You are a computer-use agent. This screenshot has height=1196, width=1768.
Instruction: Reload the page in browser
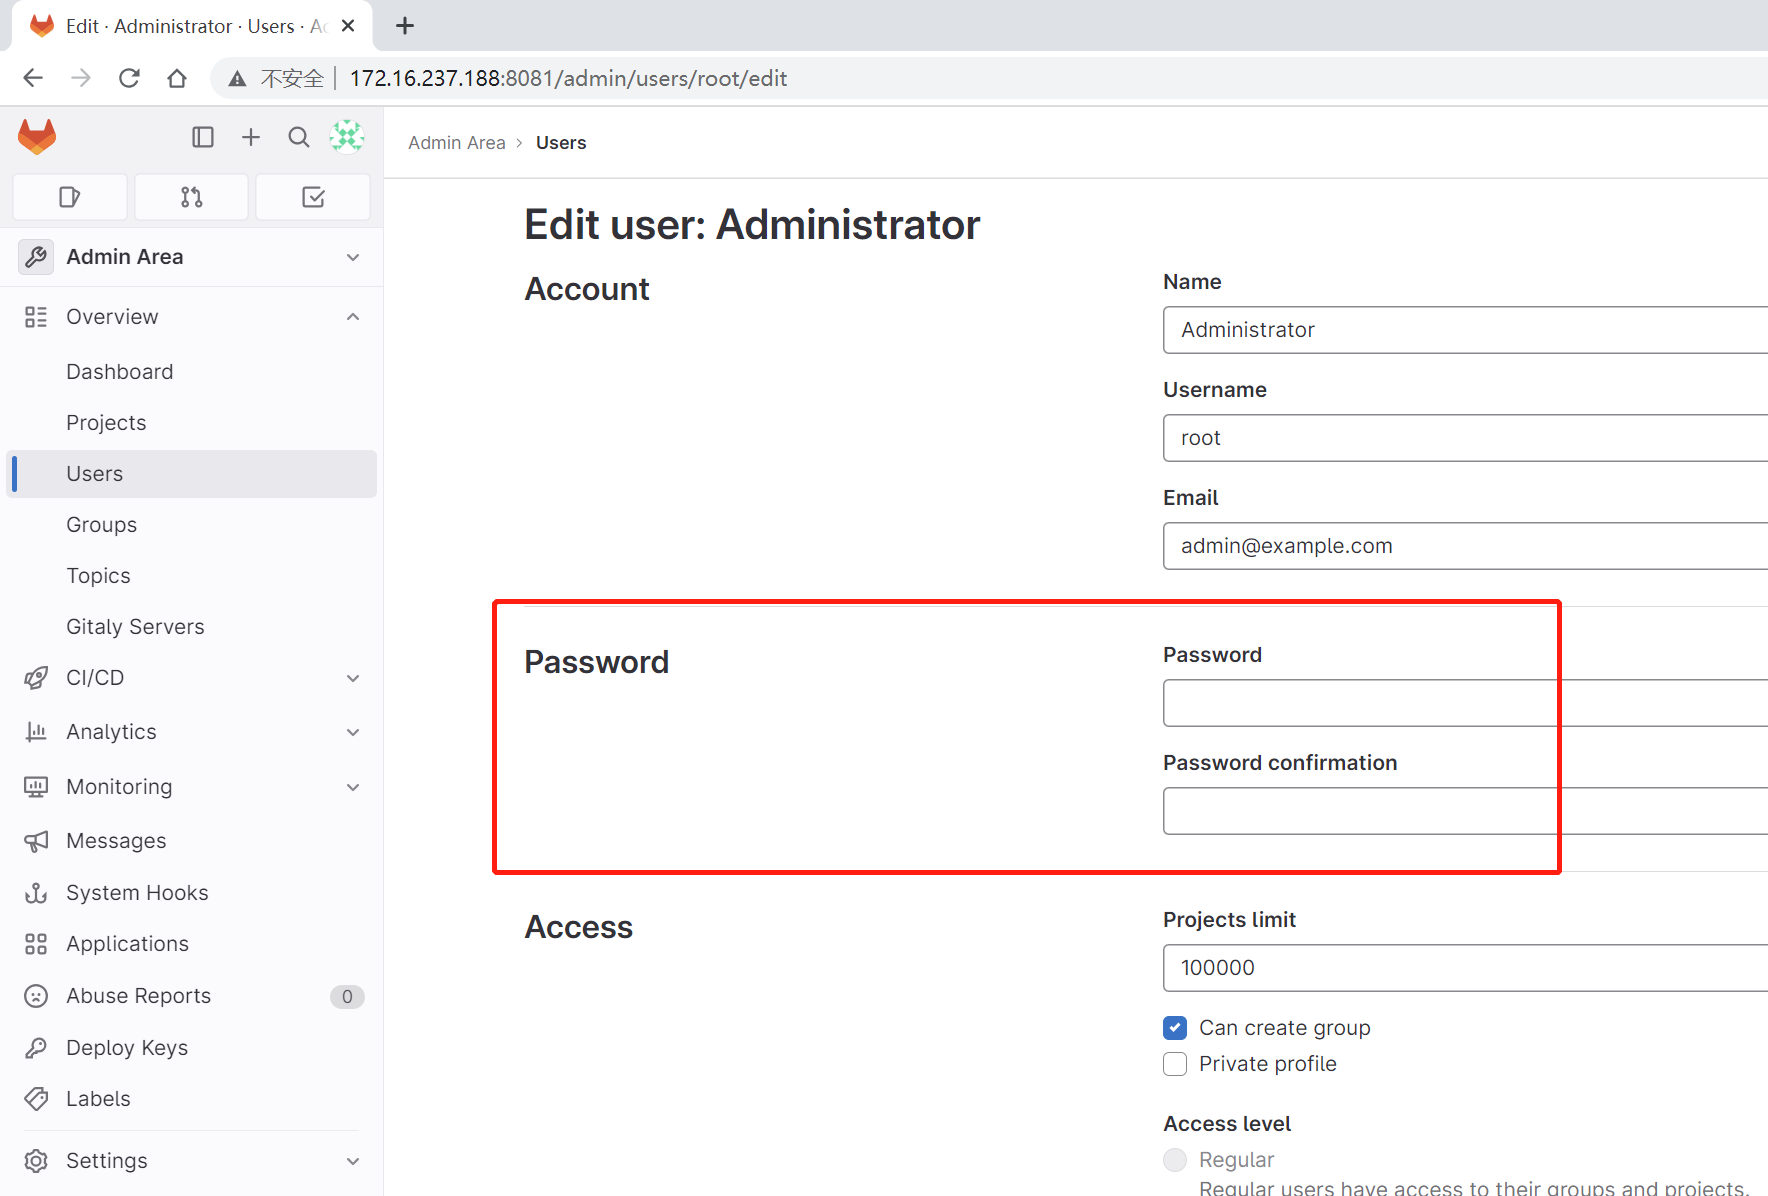coord(129,78)
